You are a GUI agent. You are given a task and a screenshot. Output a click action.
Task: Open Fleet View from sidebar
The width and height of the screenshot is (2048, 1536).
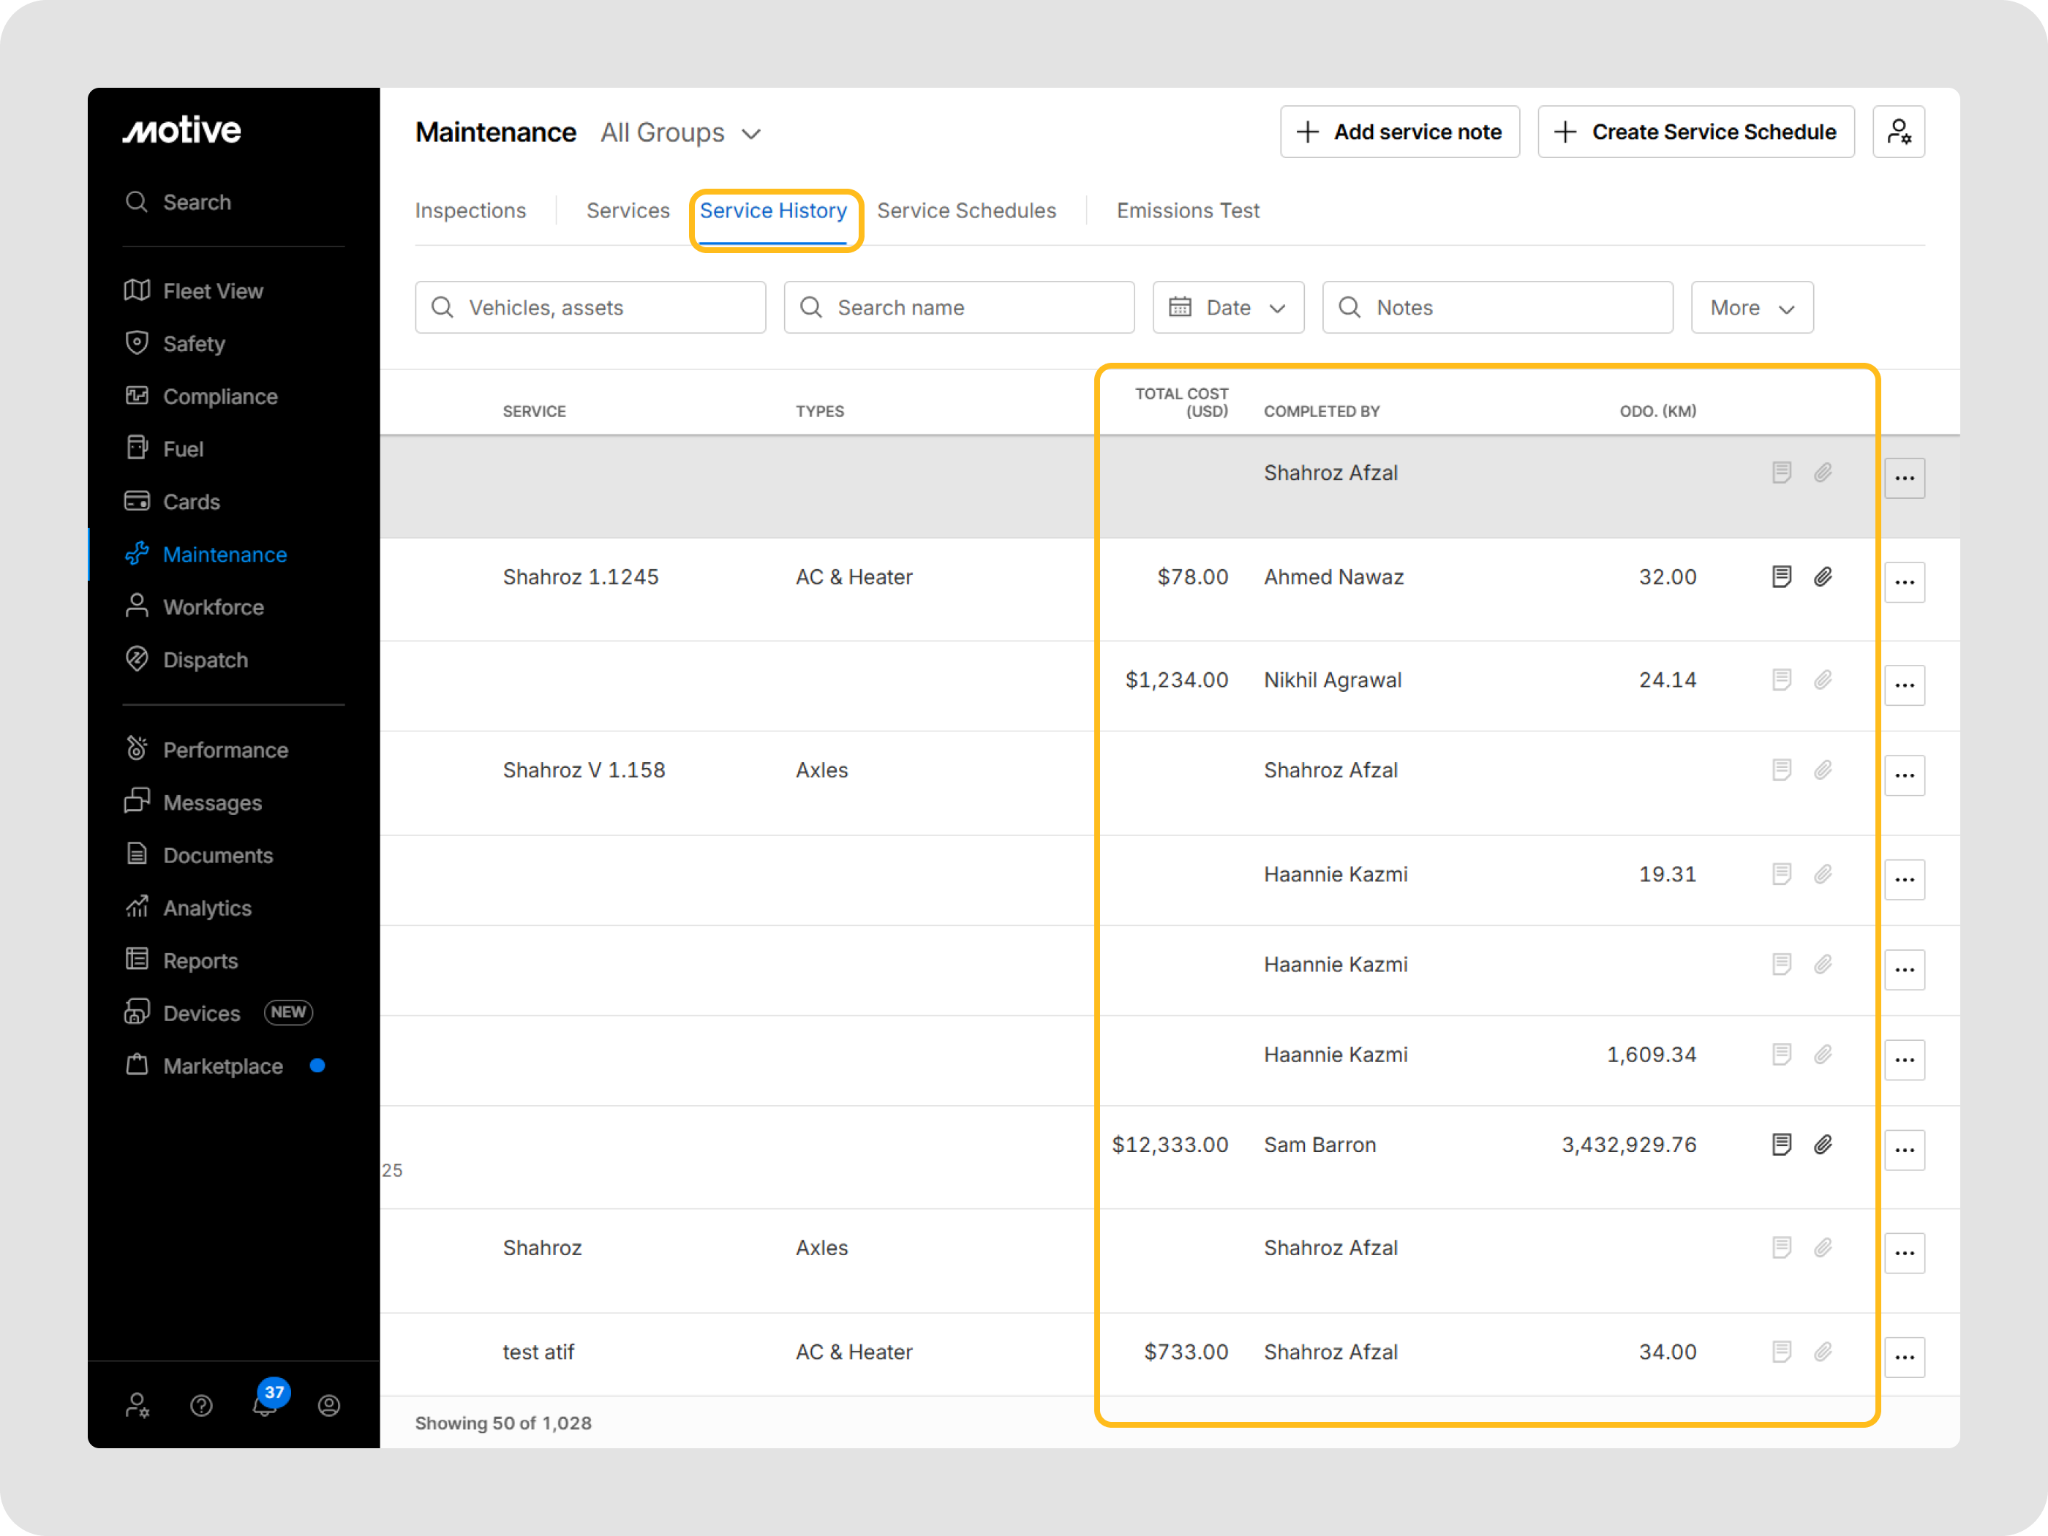(212, 291)
